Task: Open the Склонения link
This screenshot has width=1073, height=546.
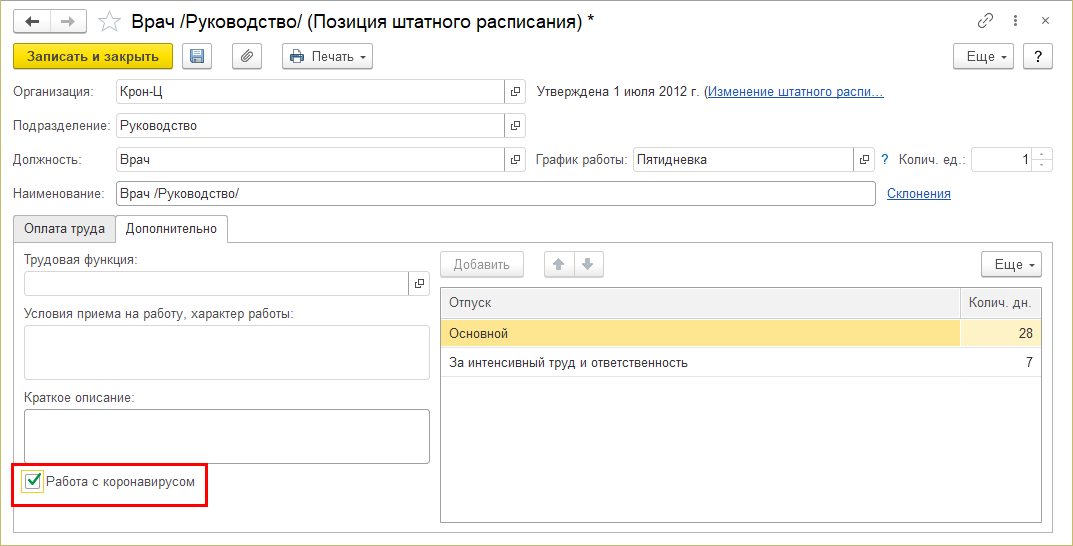Action: point(918,193)
